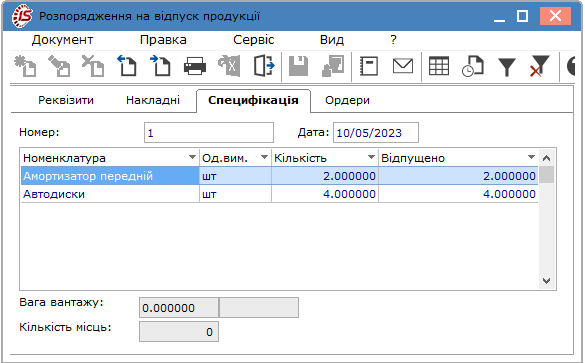The image size is (585, 363).
Task: Open the ? help menu
Action: 393,40
